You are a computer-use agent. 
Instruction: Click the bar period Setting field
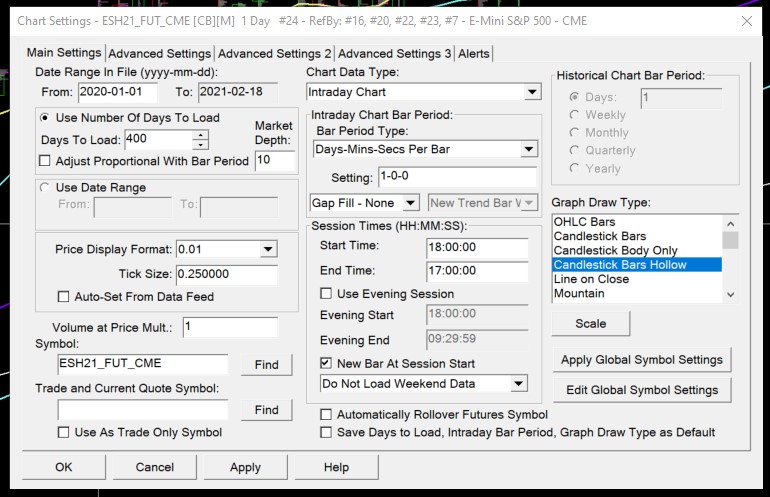[457, 176]
